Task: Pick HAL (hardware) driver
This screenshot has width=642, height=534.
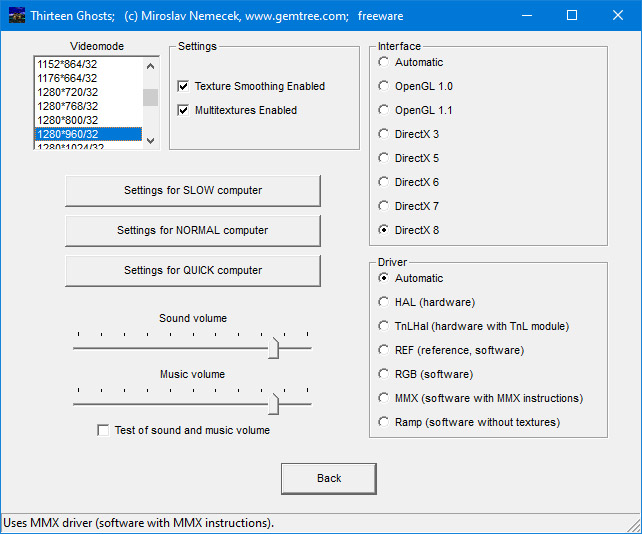Action: 384,303
